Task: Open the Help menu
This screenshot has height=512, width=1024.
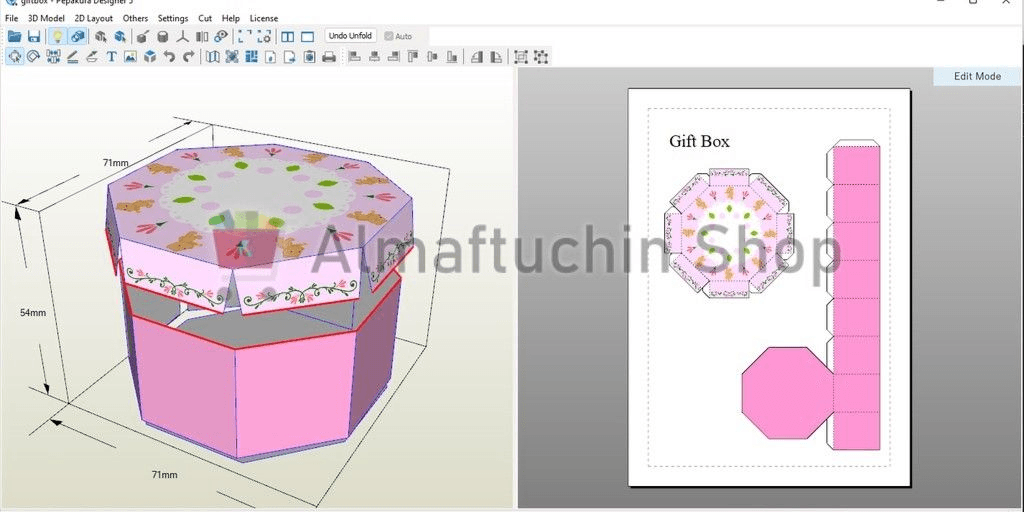Action: click(x=231, y=18)
